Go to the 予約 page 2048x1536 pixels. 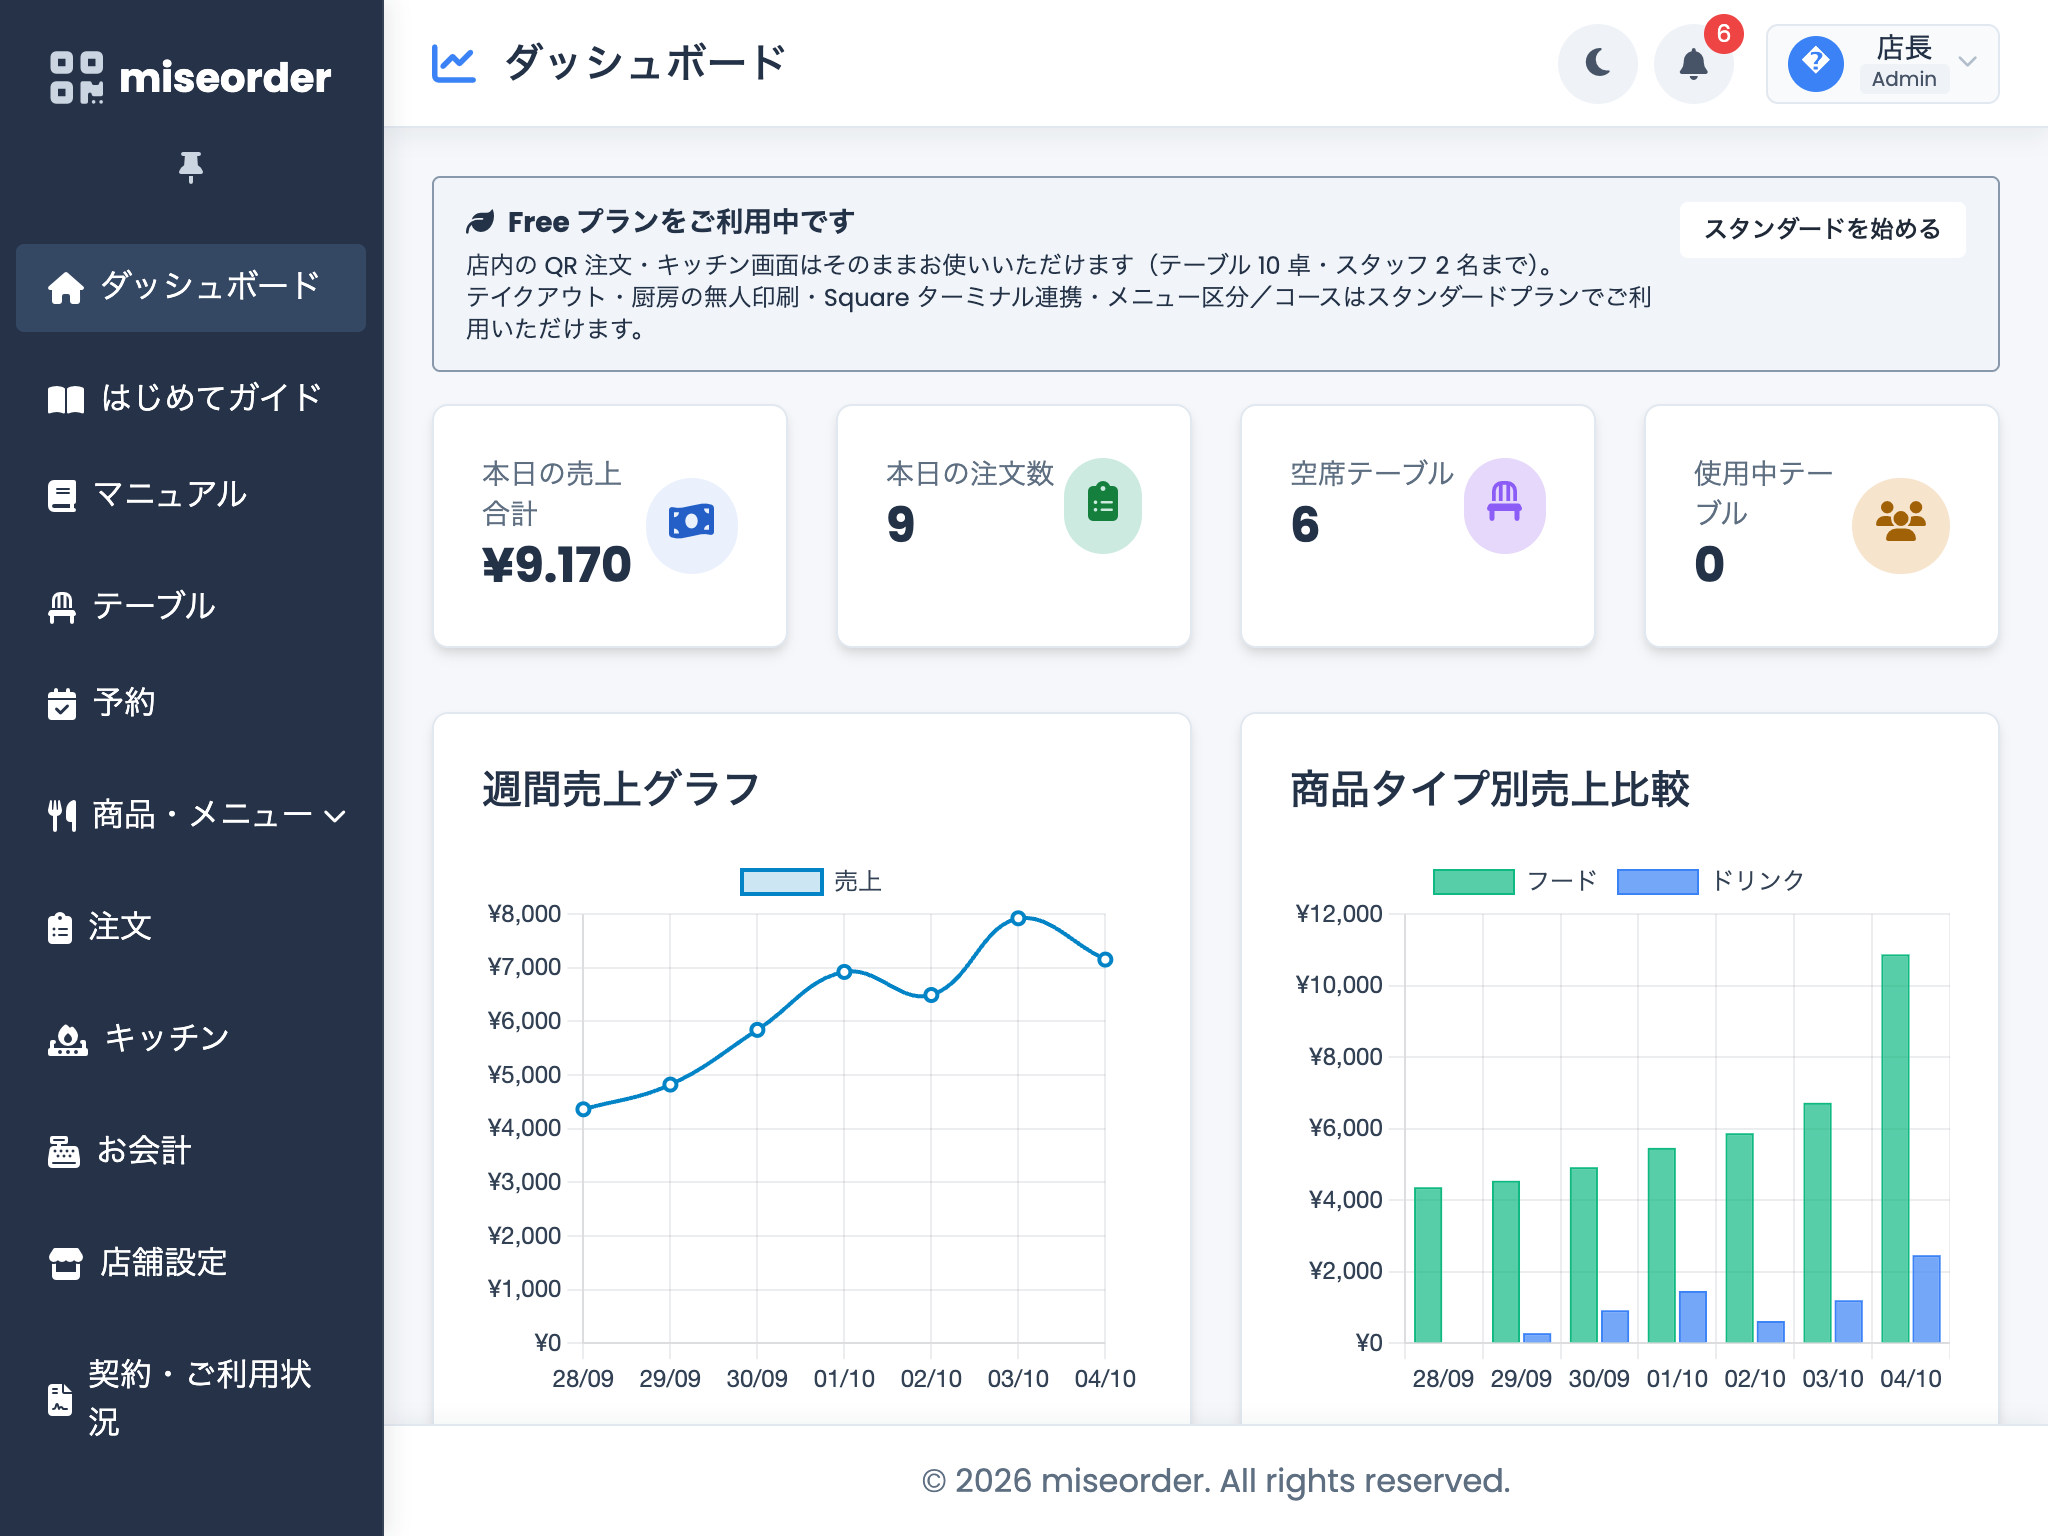pos(191,703)
